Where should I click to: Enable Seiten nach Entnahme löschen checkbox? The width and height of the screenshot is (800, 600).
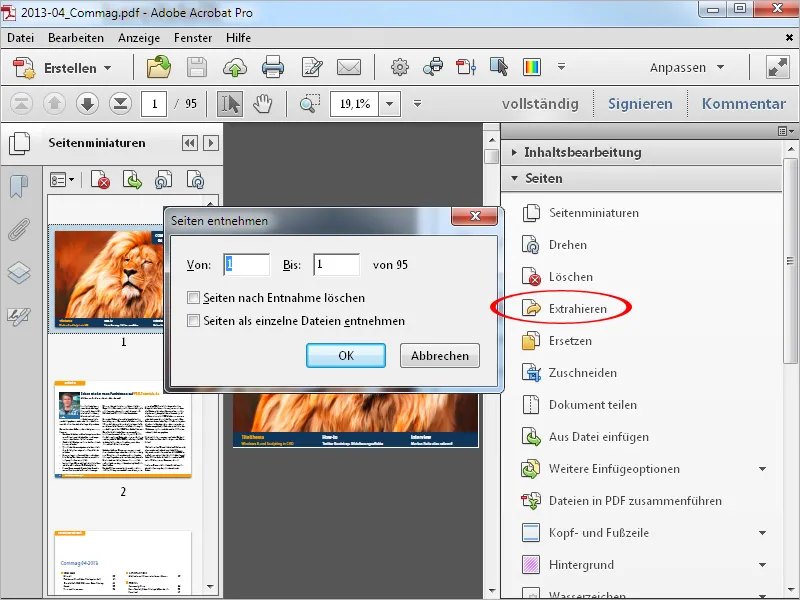click(193, 297)
